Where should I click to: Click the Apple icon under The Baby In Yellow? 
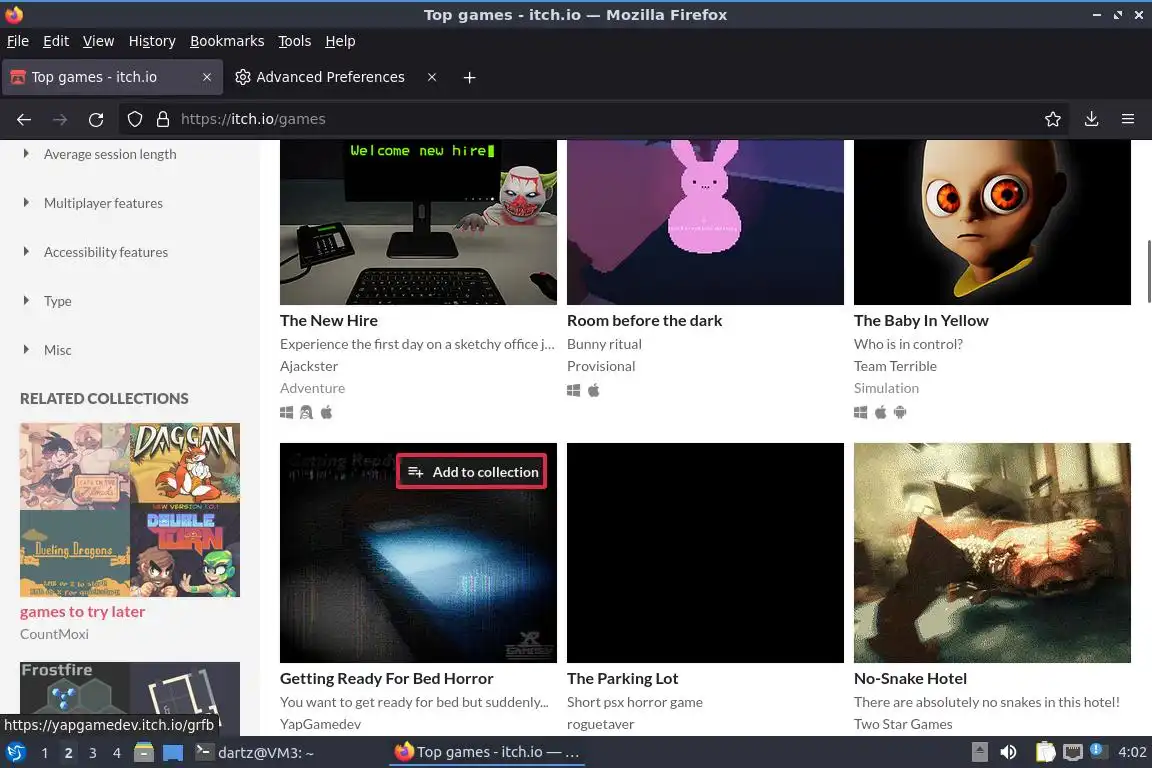coord(880,412)
